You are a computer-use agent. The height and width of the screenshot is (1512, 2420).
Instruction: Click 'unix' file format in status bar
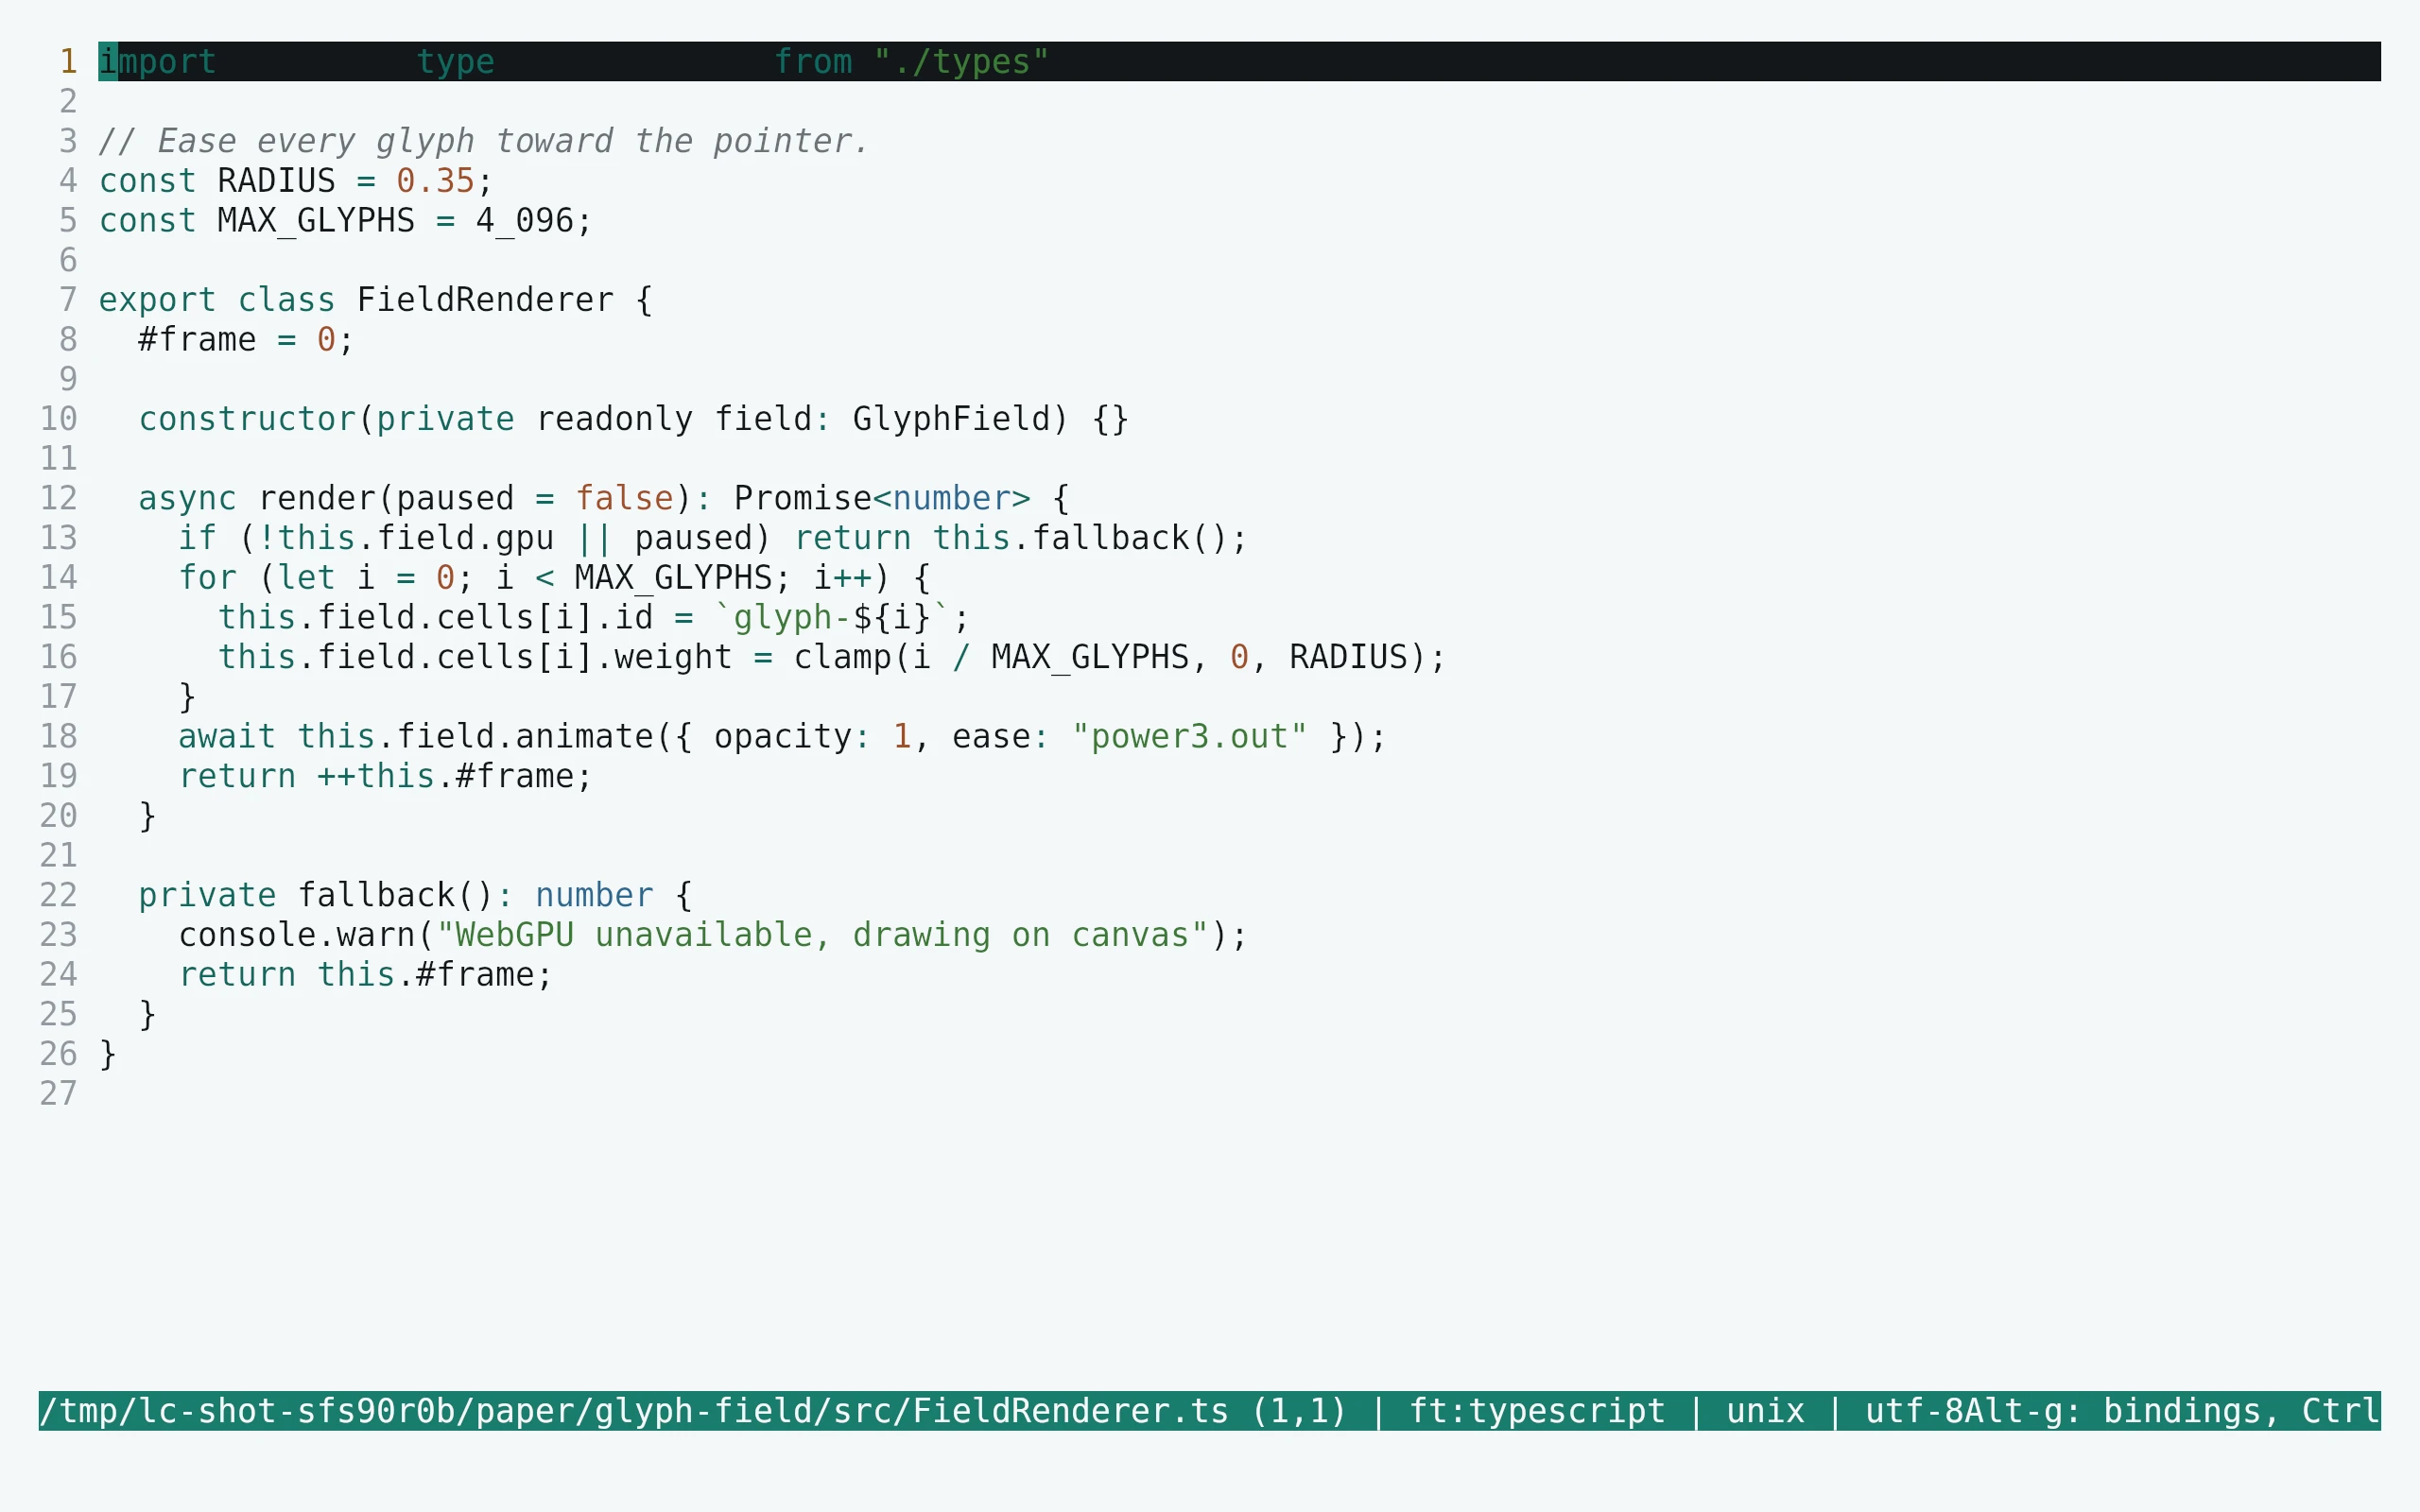pos(1765,1411)
